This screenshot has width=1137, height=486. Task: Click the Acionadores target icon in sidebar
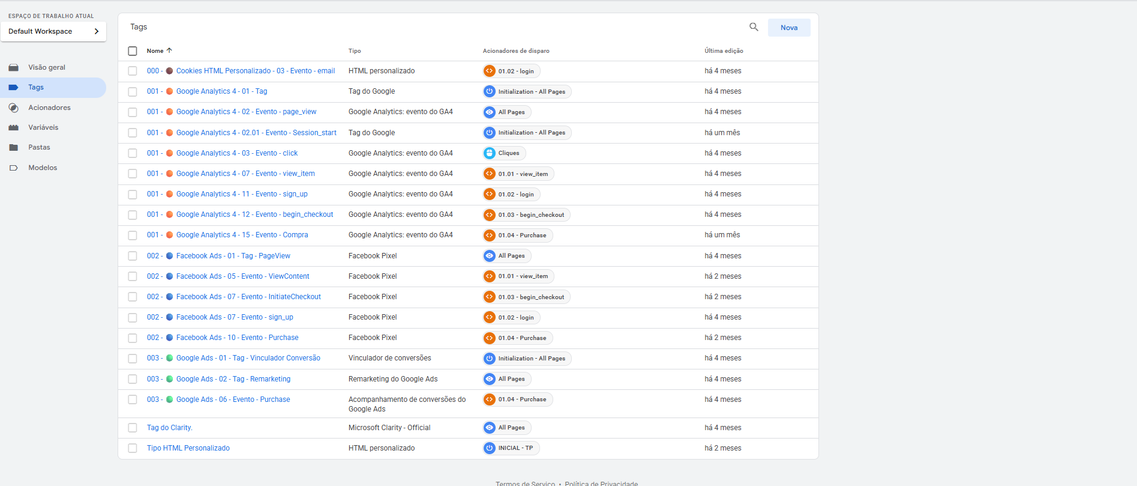(x=14, y=107)
